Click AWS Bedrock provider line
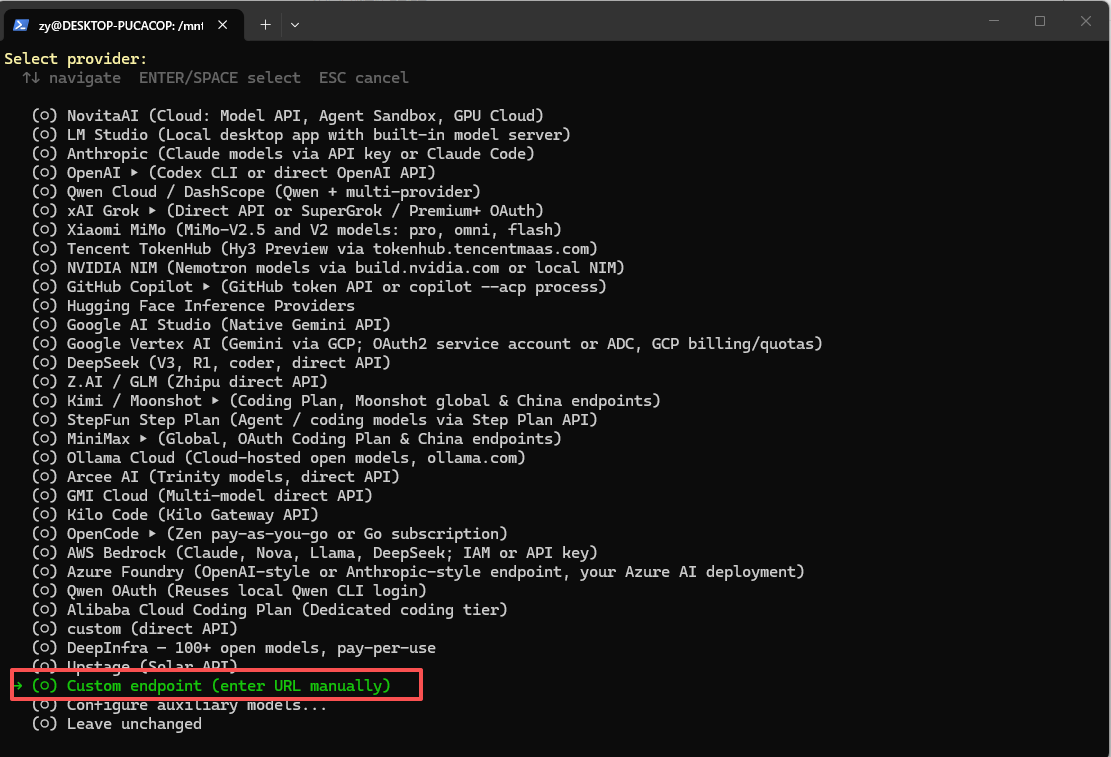Screen dimensions: 1111x757 (315, 553)
